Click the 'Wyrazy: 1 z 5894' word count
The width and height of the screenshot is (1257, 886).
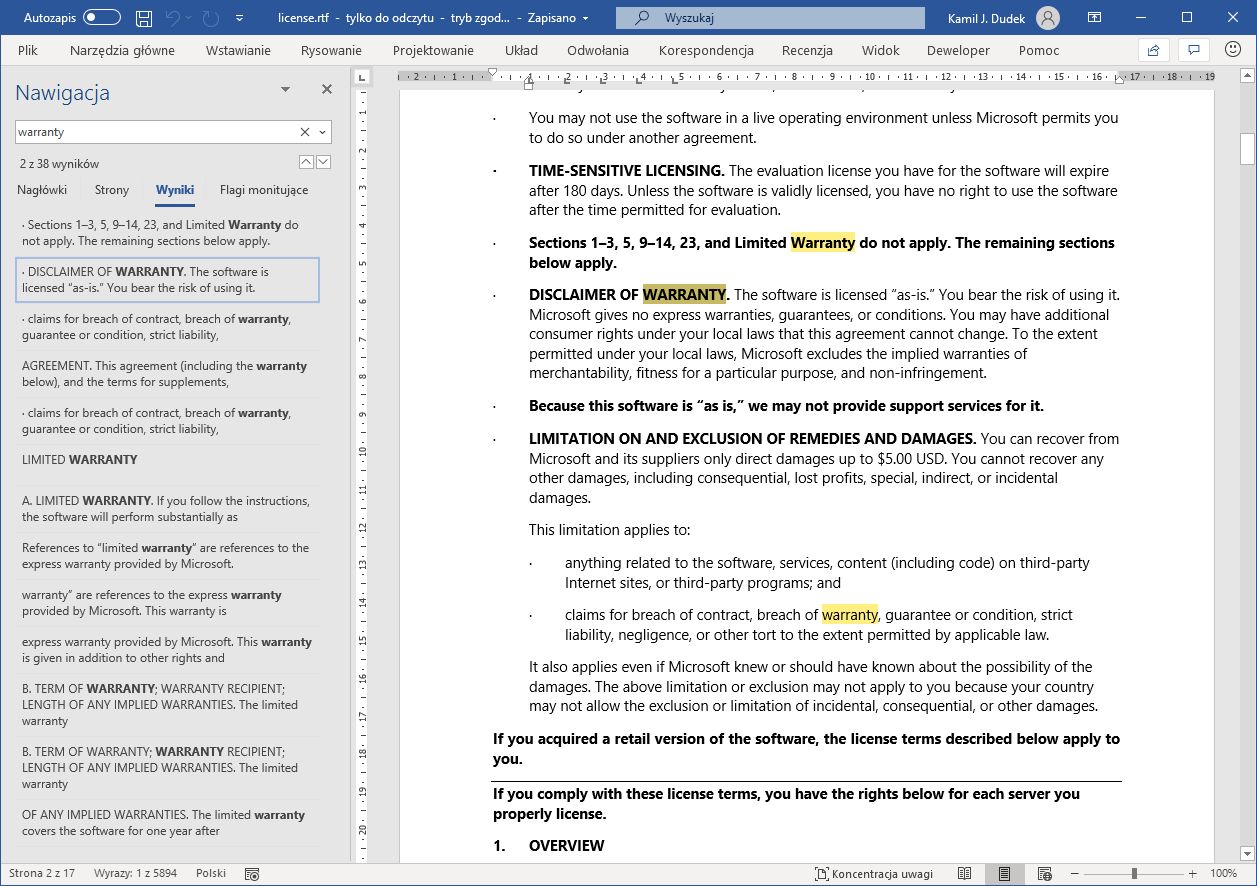point(135,873)
